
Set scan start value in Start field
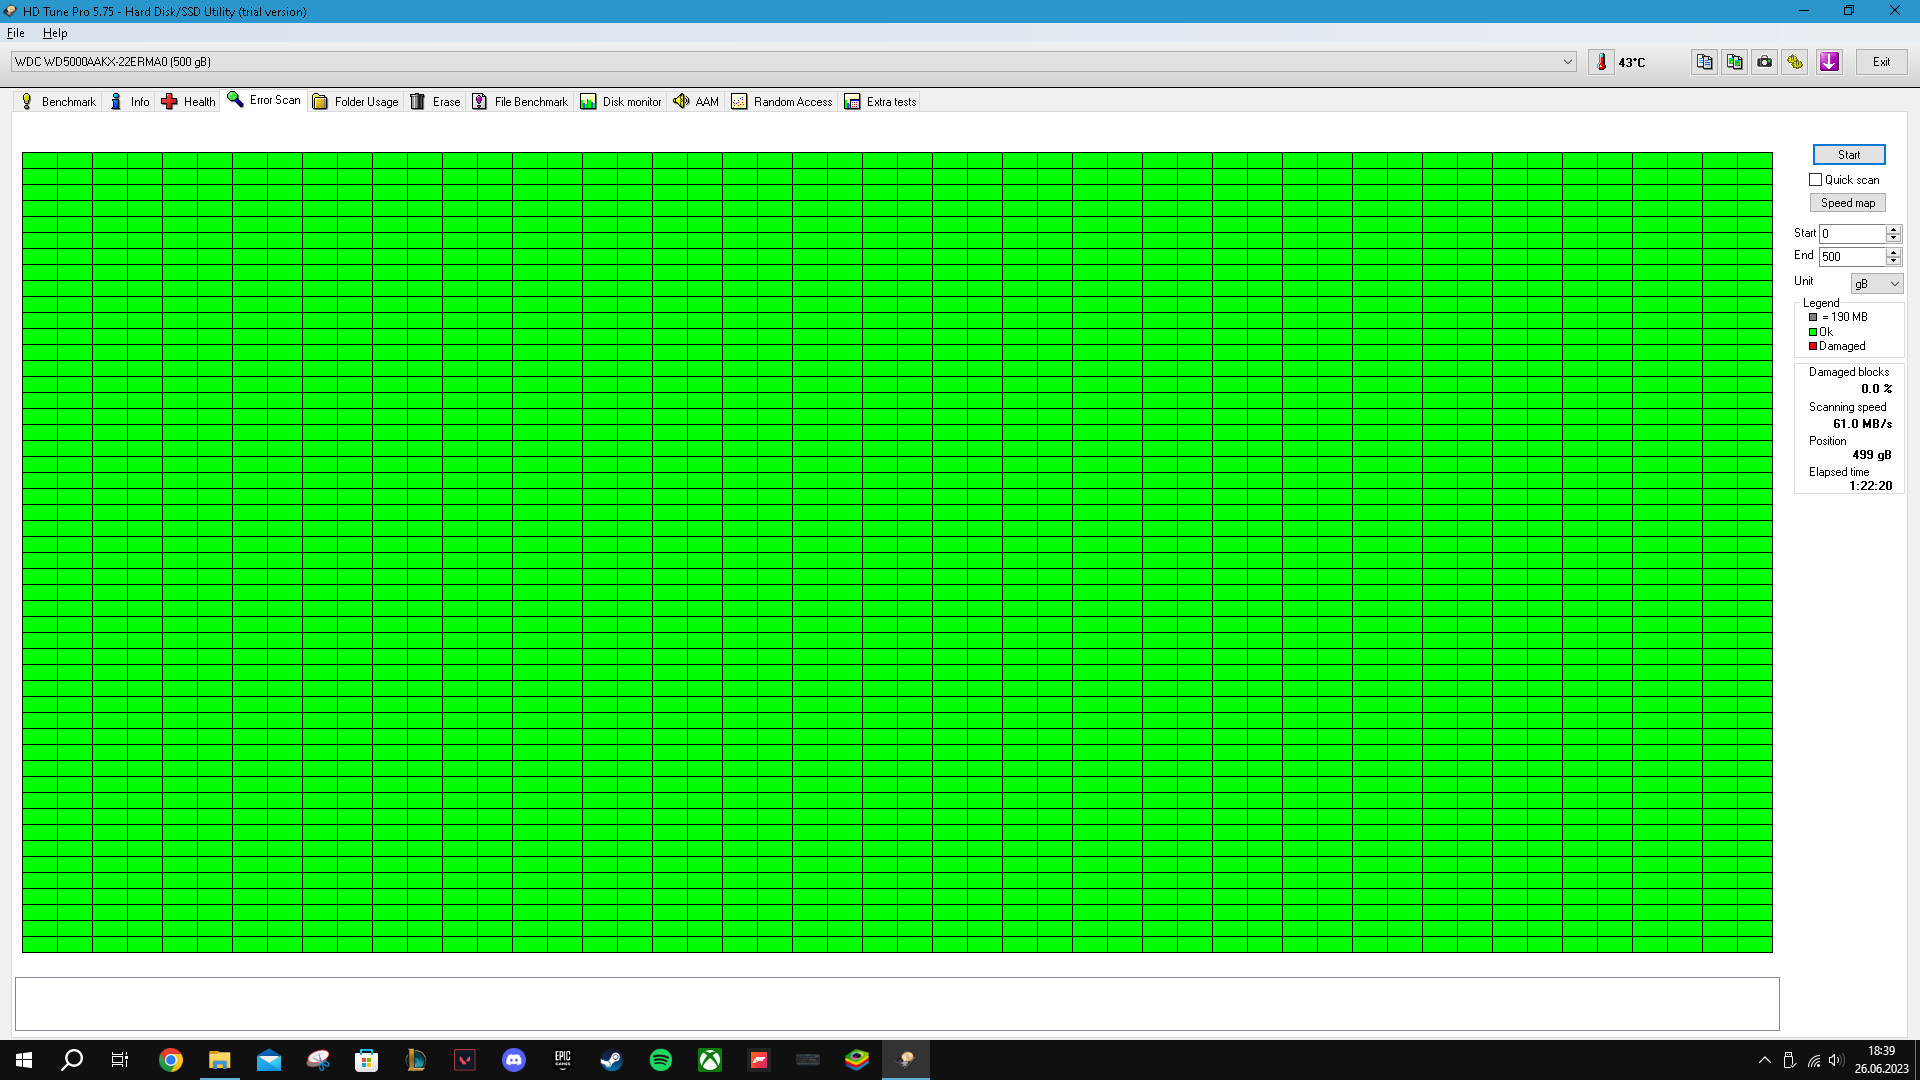tap(1850, 233)
